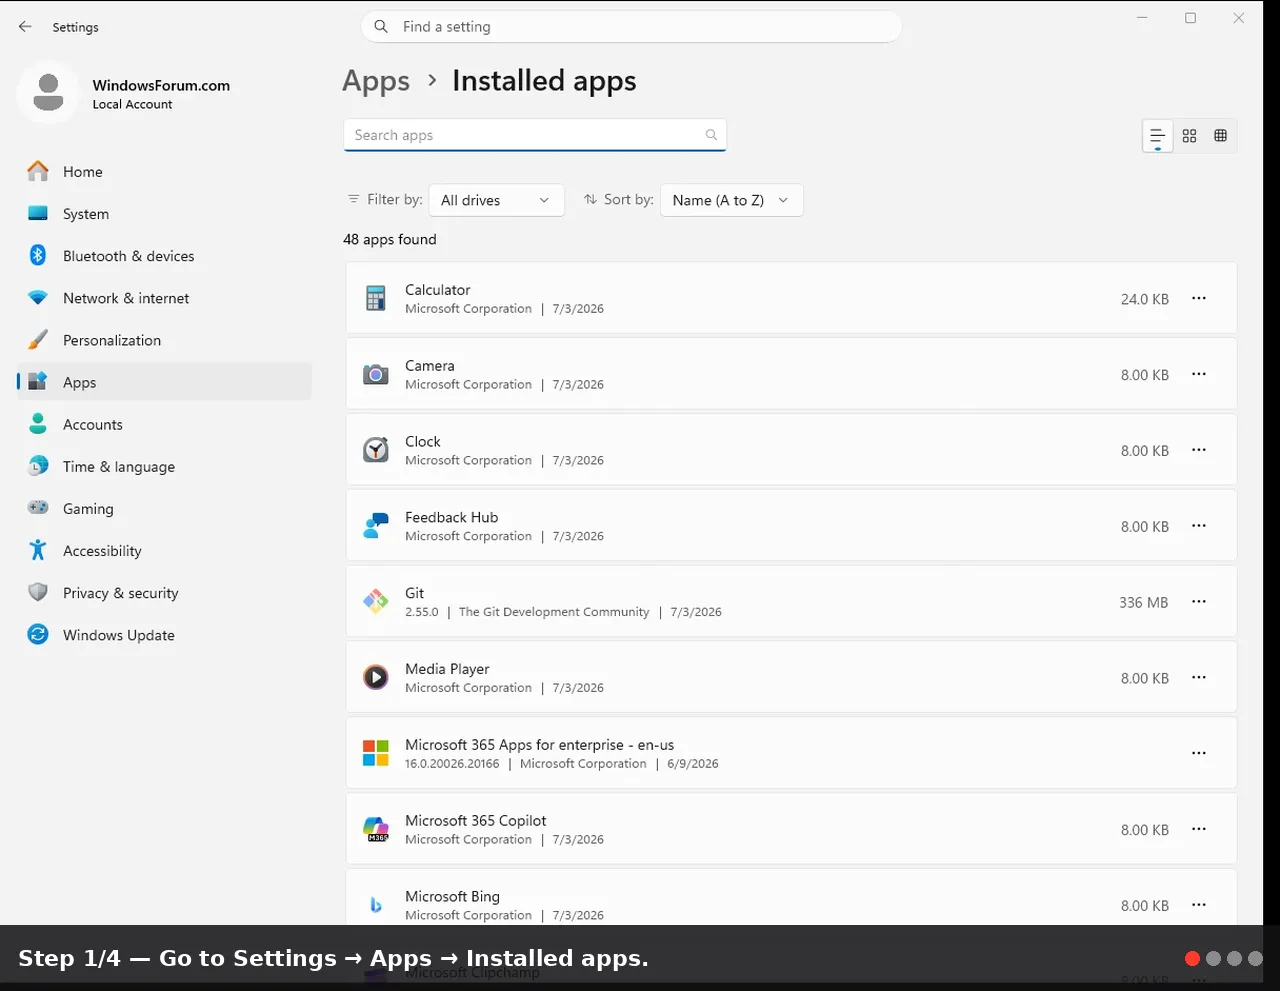This screenshot has height=991, width=1280.
Task: Open the All drives filter dropdown
Action: tap(496, 200)
